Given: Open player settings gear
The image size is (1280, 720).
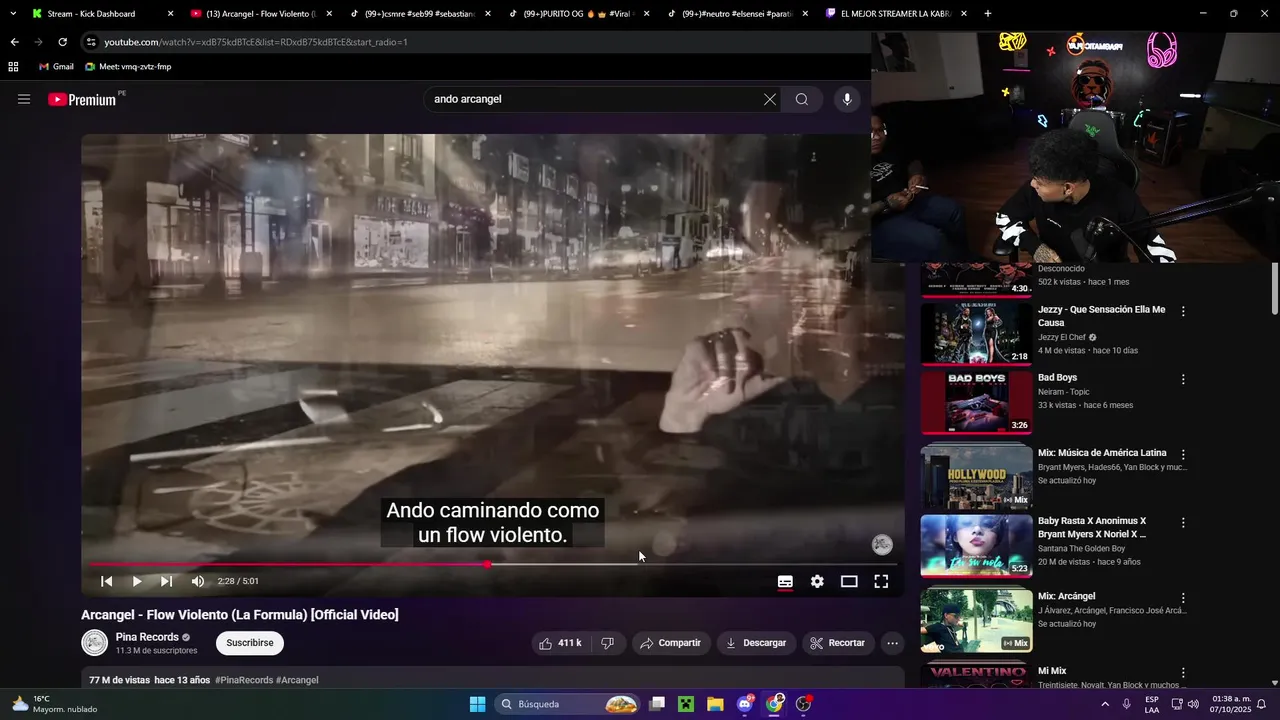Looking at the screenshot, I should 817,581.
